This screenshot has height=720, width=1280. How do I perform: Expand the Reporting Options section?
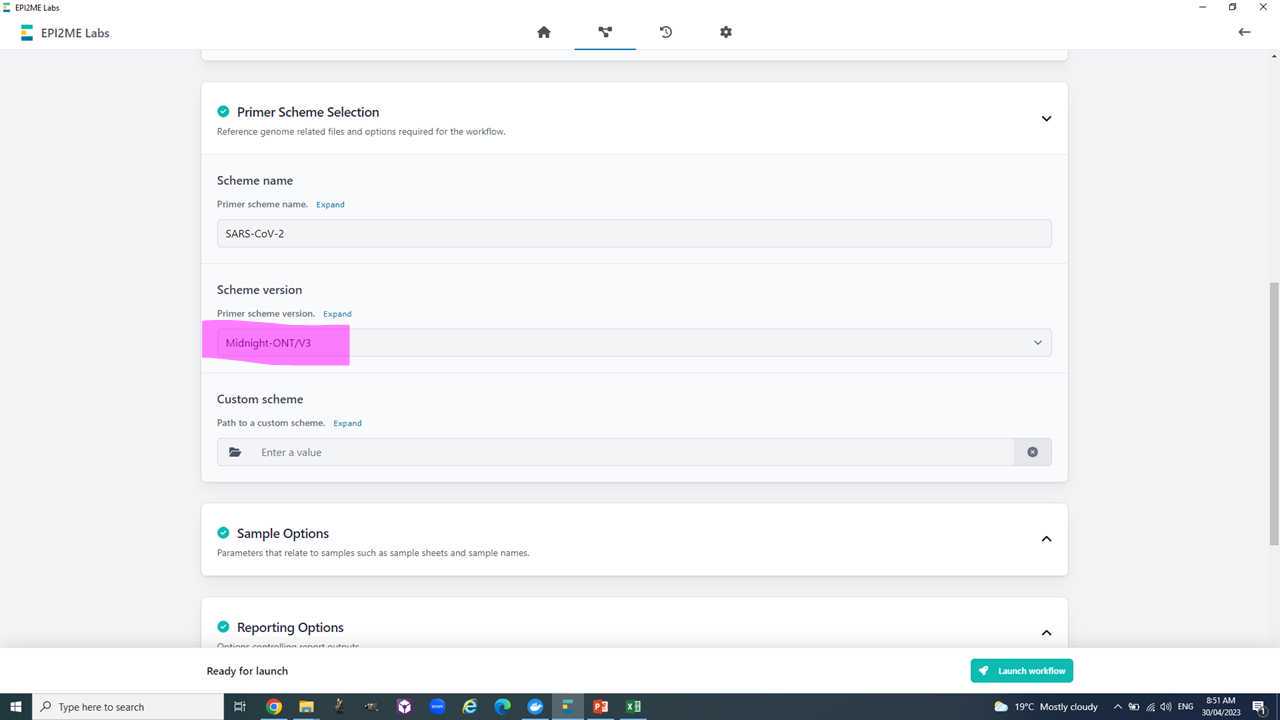[x=1046, y=632]
